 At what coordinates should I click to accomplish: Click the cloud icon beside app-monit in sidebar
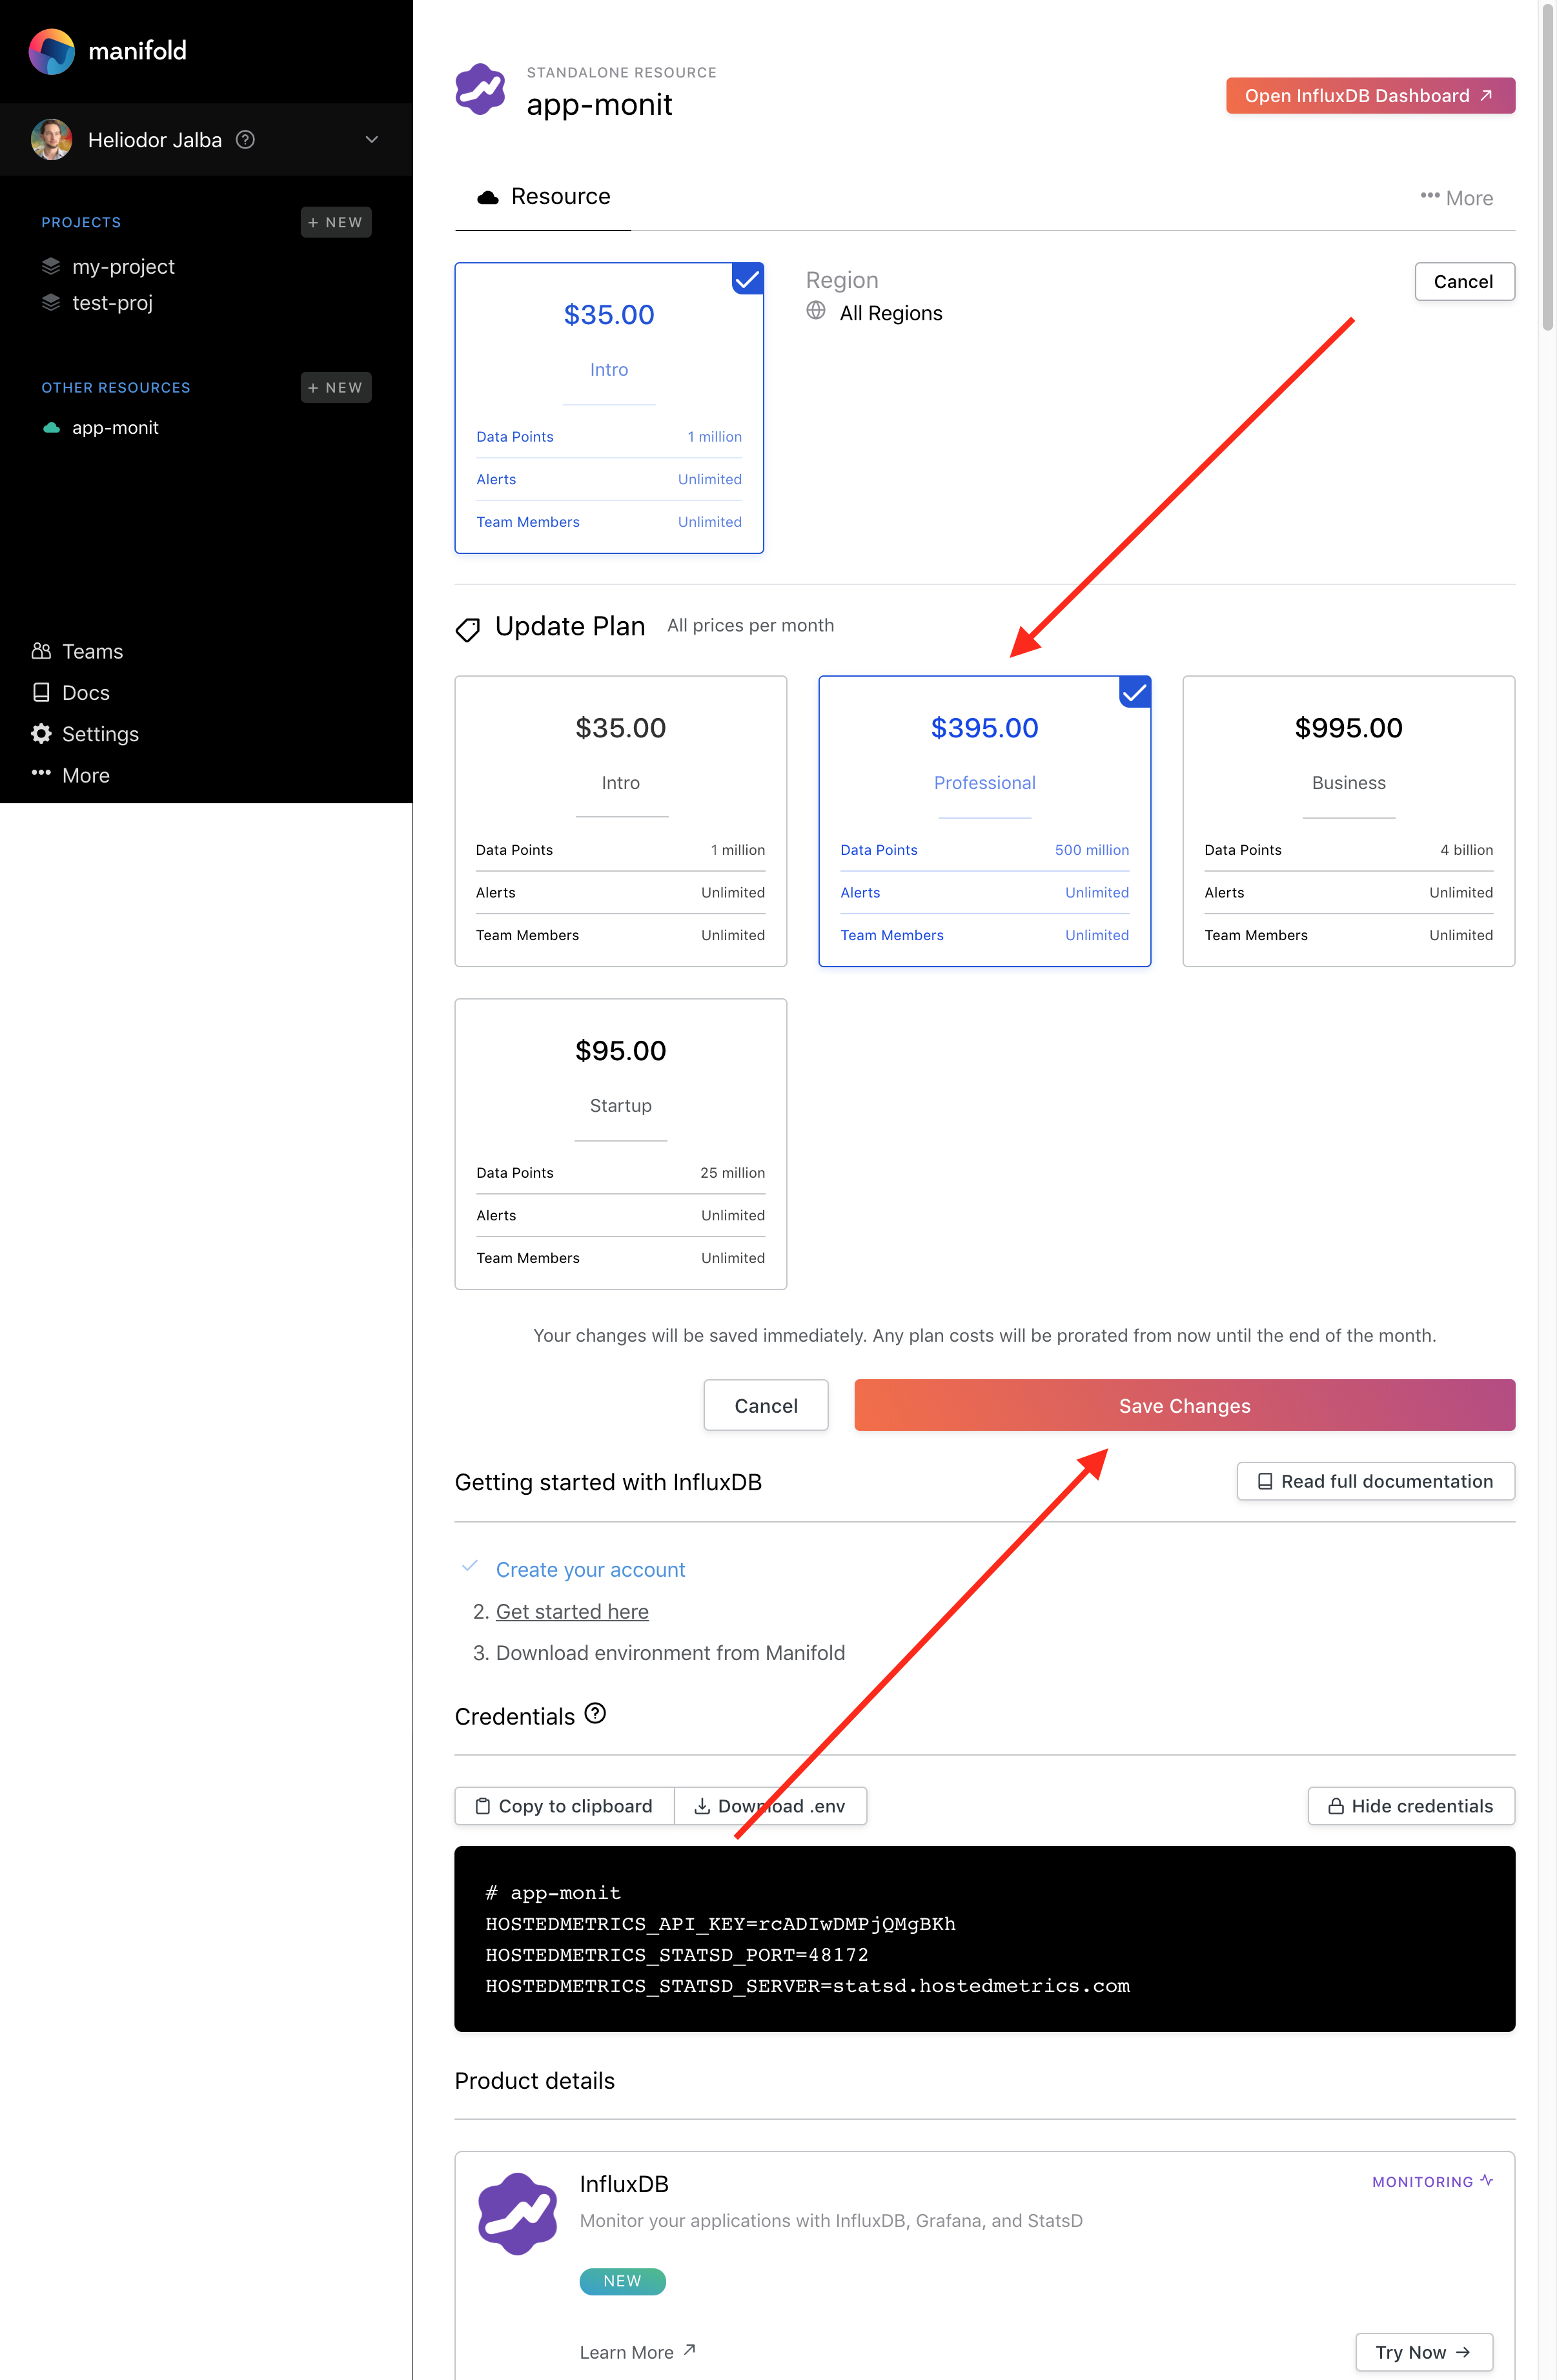51,428
